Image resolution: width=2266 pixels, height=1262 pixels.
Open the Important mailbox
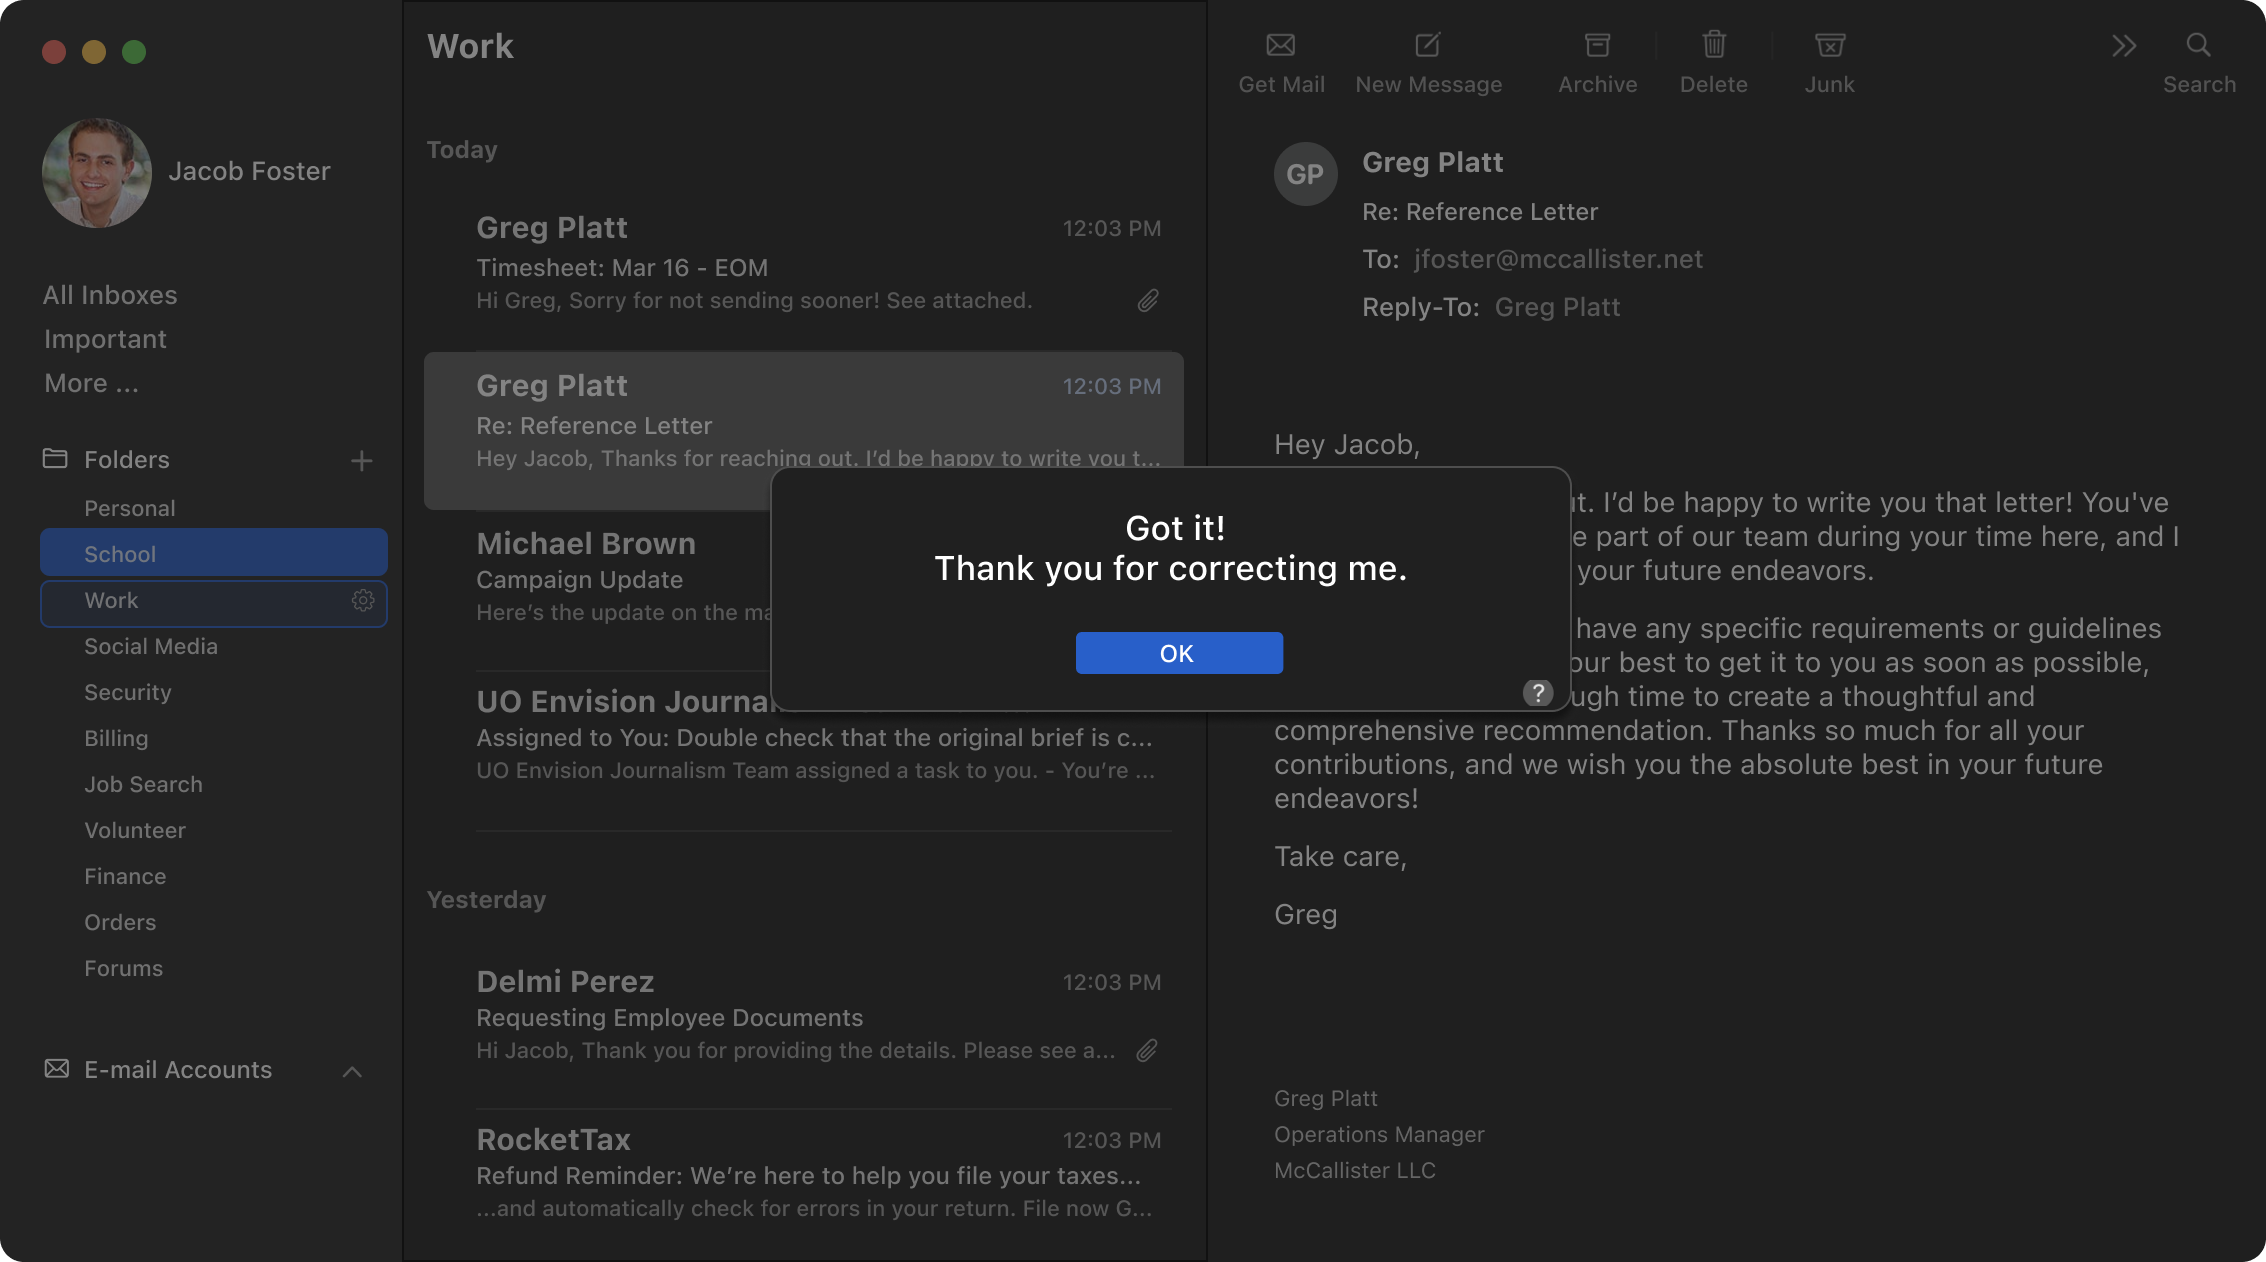coord(105,339)
